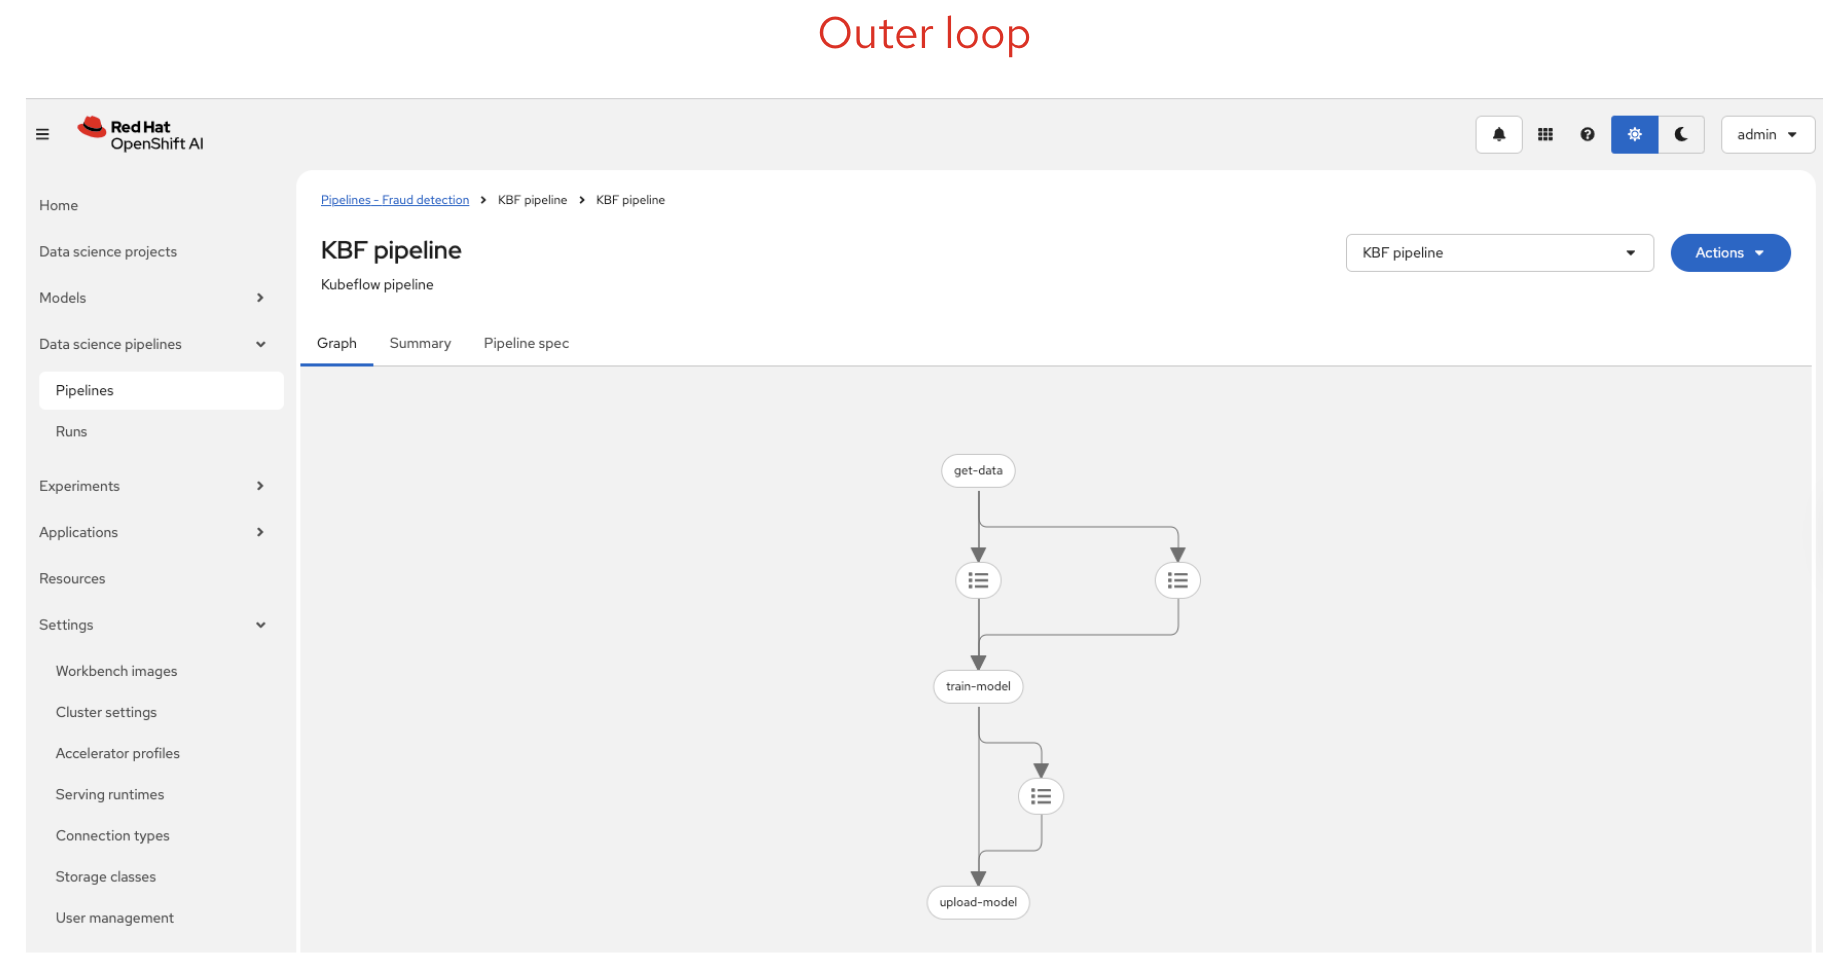Screen dimensions: 1848x960
Task: Switch to the Summary tab
Action: [x=419, y=343]
